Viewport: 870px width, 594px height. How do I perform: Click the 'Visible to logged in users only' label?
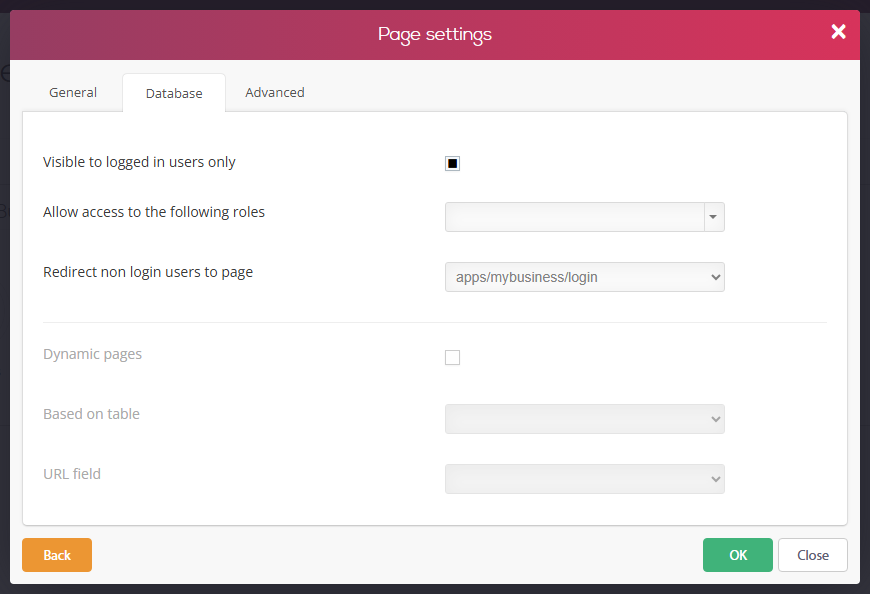coord(139,162)
